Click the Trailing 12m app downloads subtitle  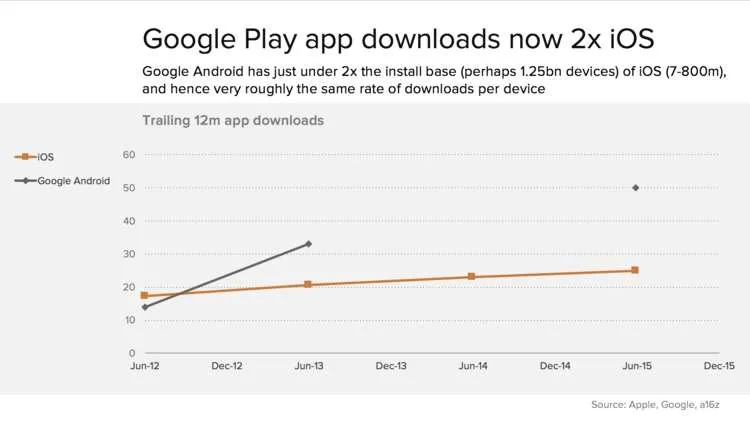click(233, 121)
